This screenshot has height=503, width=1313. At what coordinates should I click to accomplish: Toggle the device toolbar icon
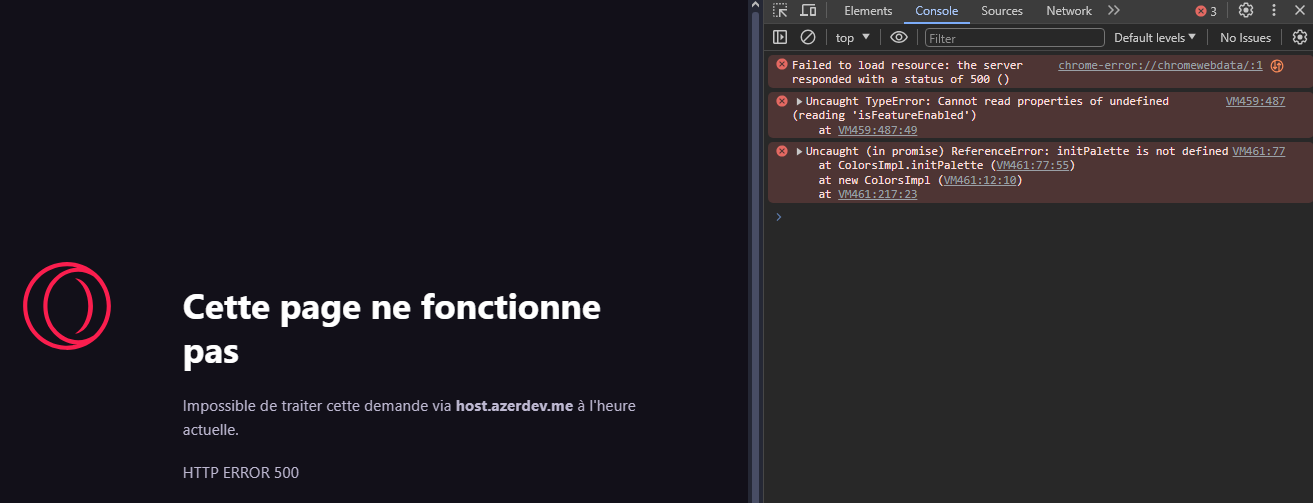click(x=808, y=11)
